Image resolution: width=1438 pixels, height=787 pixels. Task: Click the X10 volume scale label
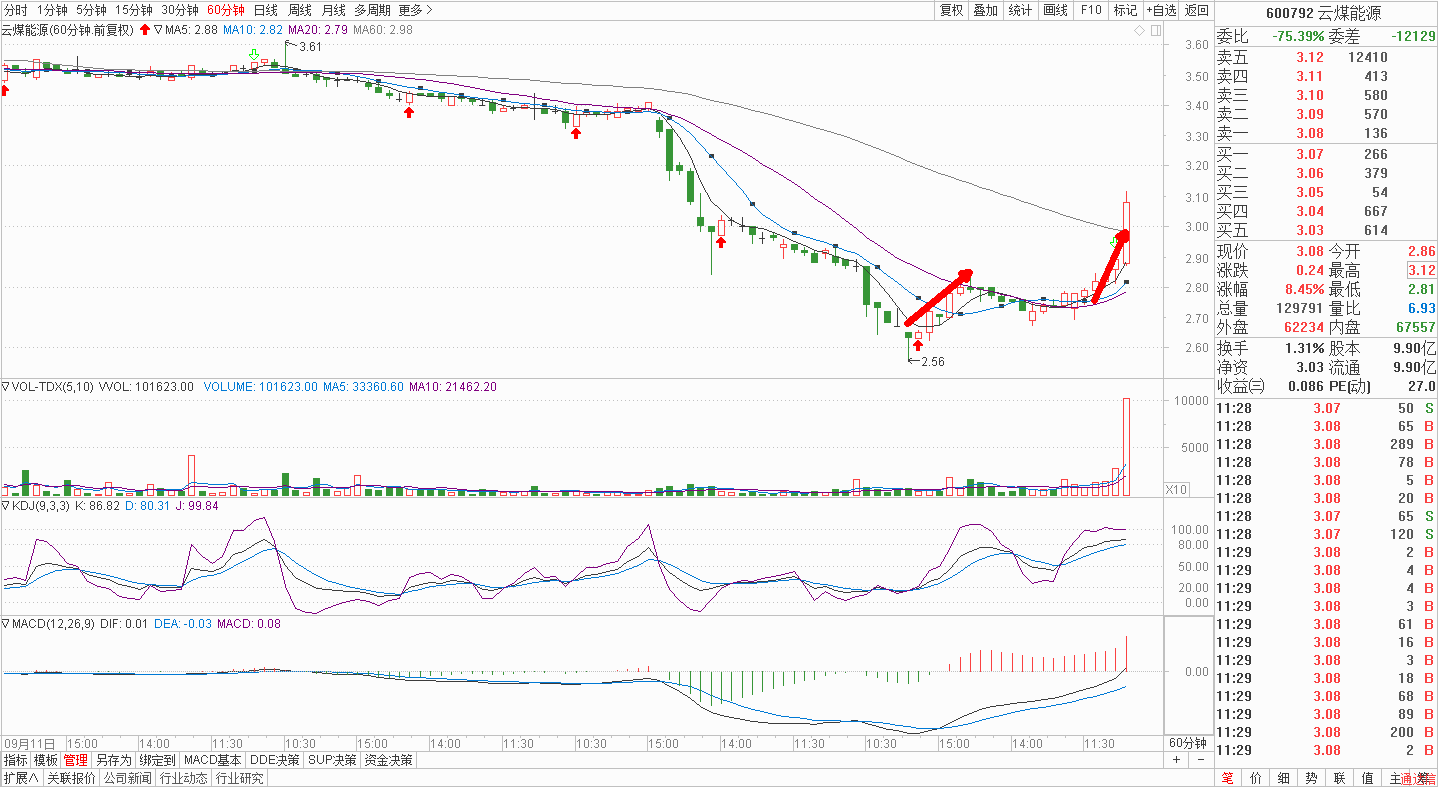1177,489
